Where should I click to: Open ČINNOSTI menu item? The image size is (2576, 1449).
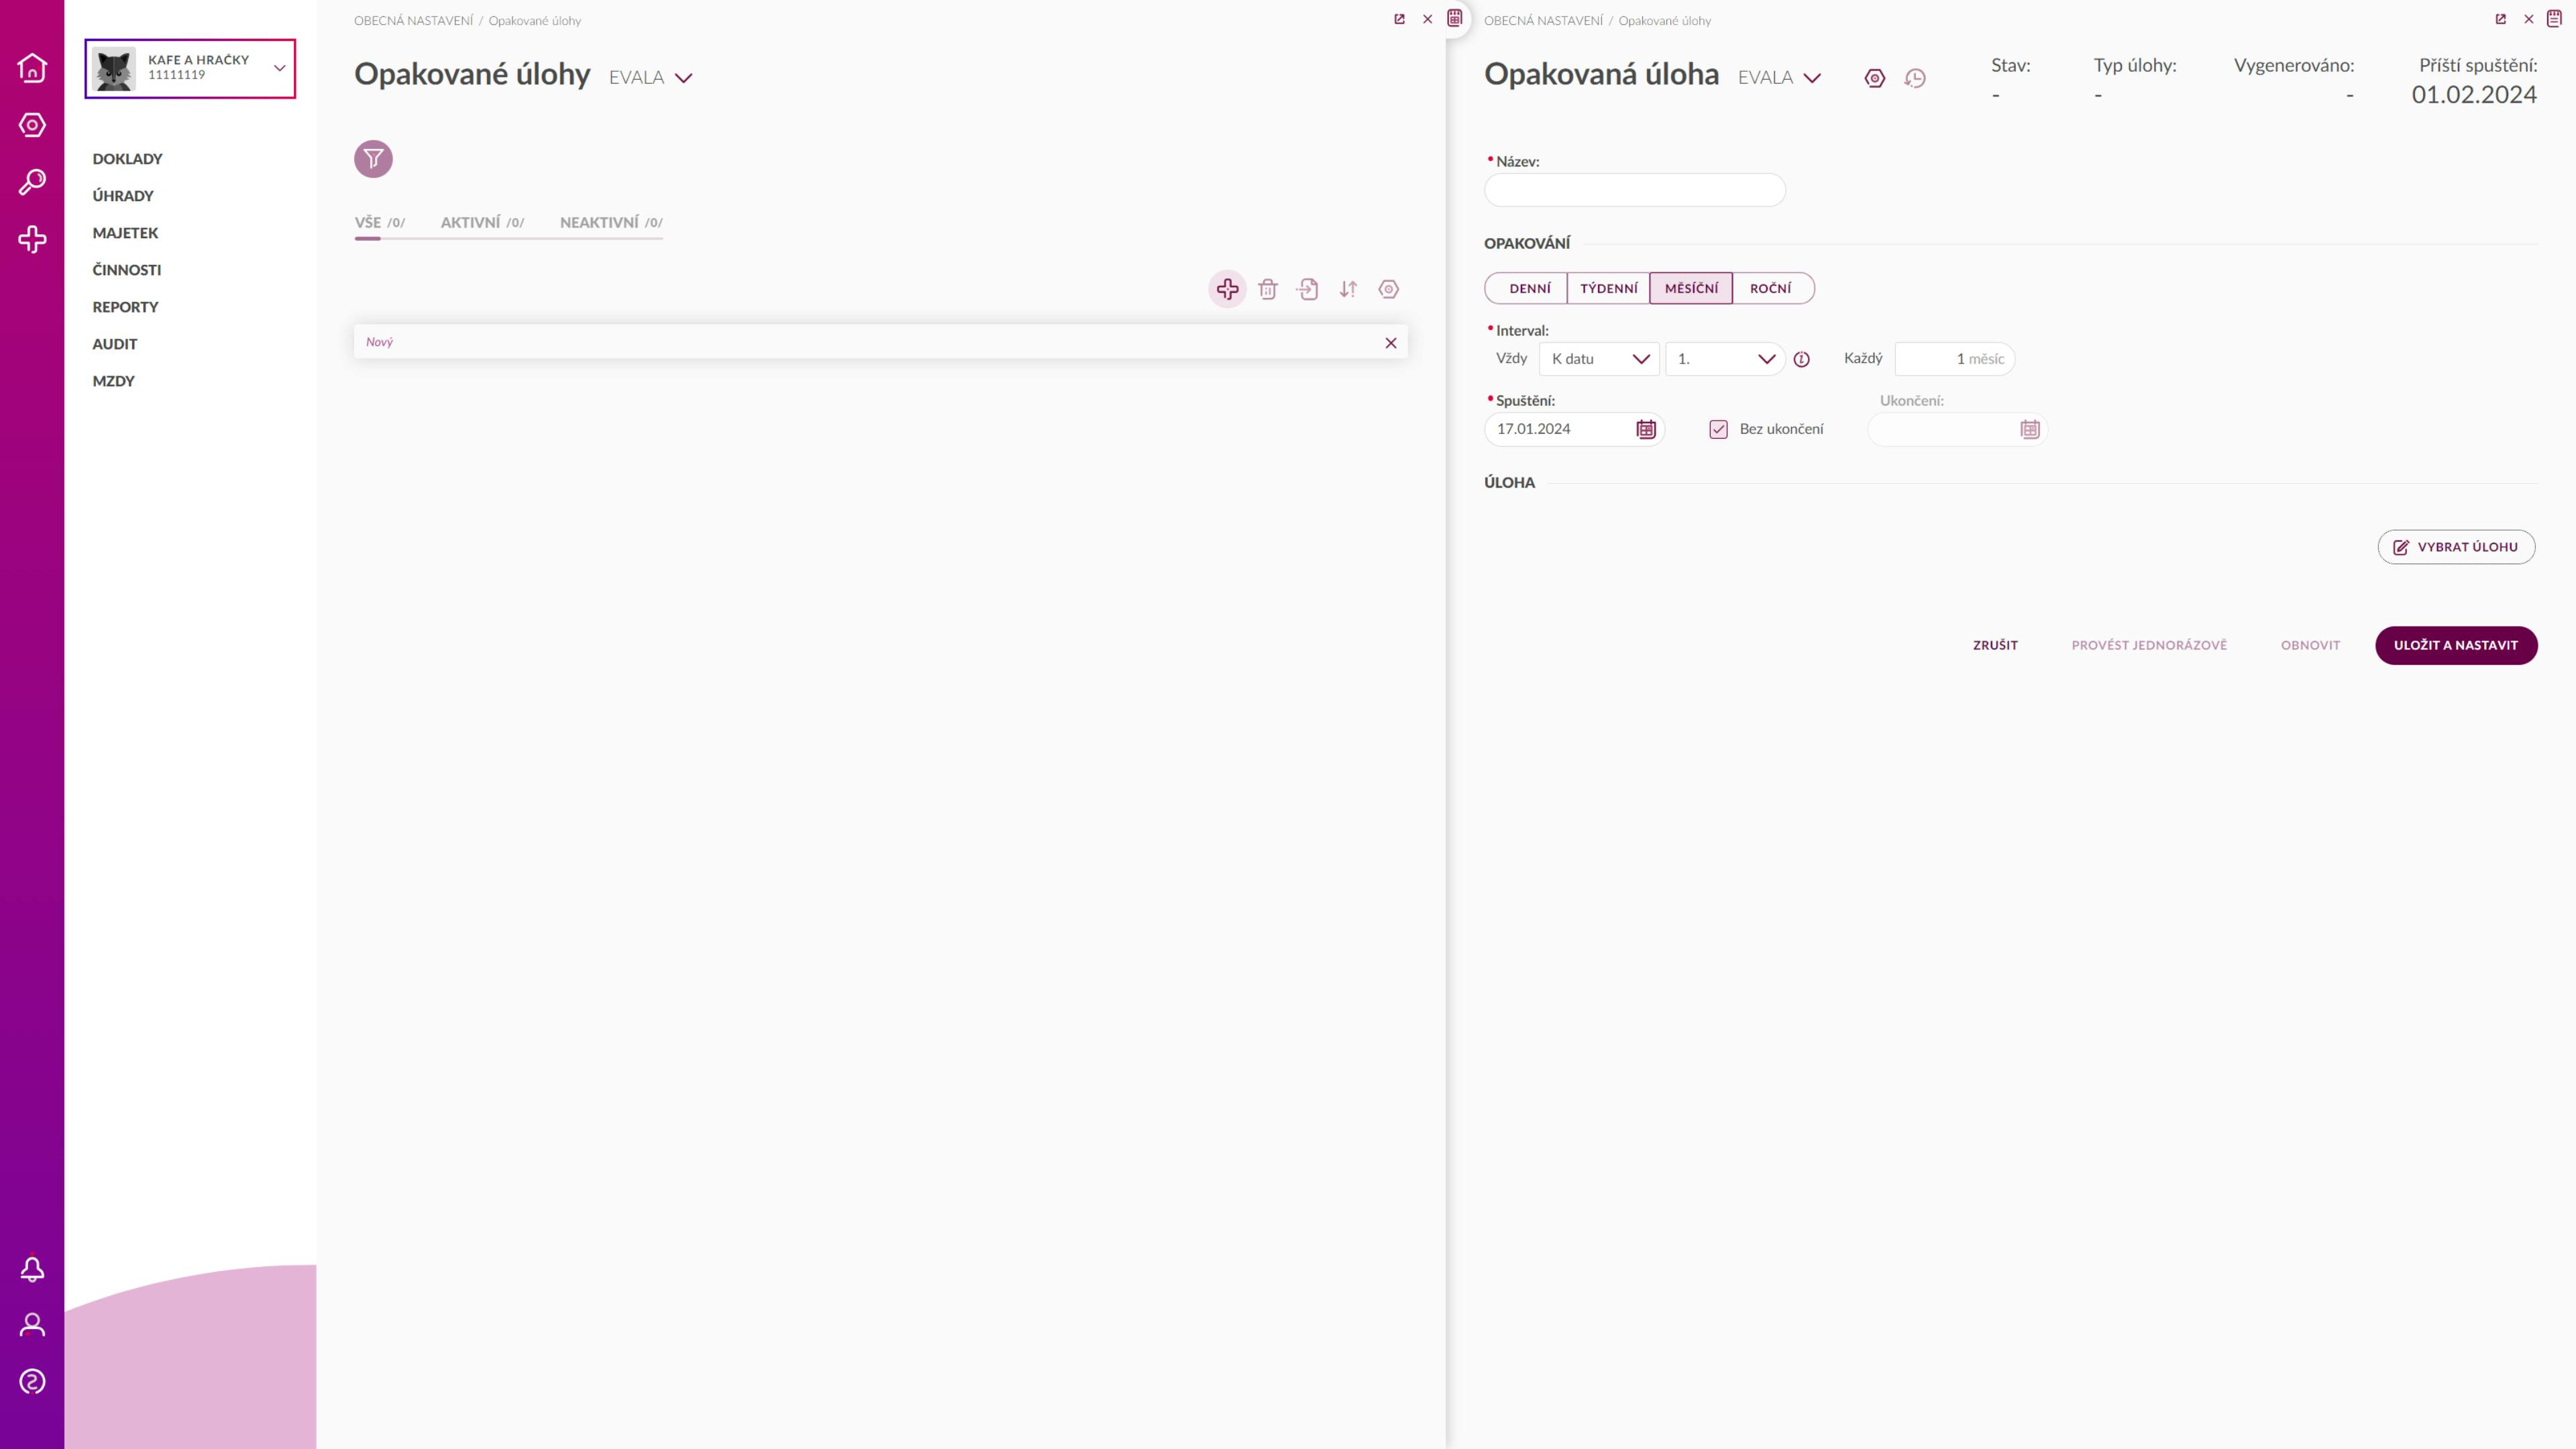pos(127,270)
